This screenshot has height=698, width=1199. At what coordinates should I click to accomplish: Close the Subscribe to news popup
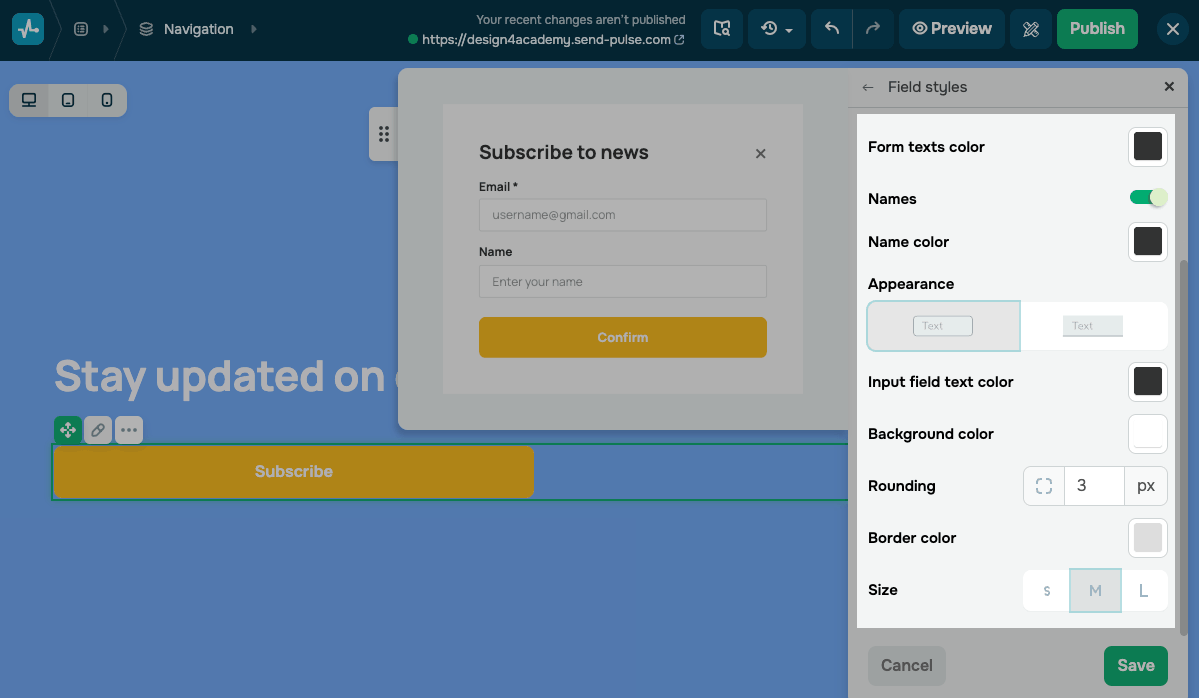pos(760,154)
